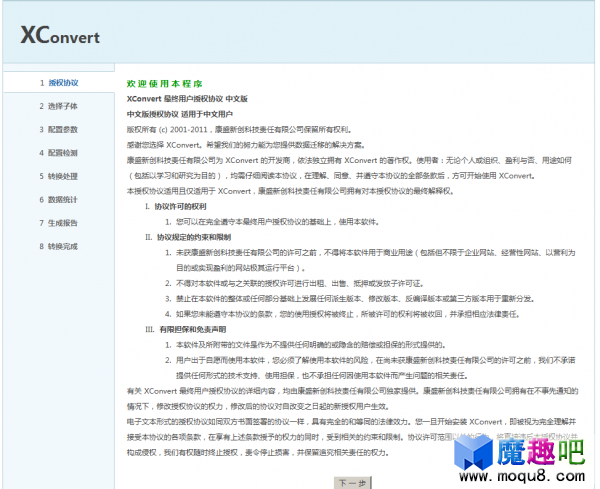This screenshot has height=489, width=600.
Task: Click section II. 协议规定的约束和限制
Action: [188, 237]
